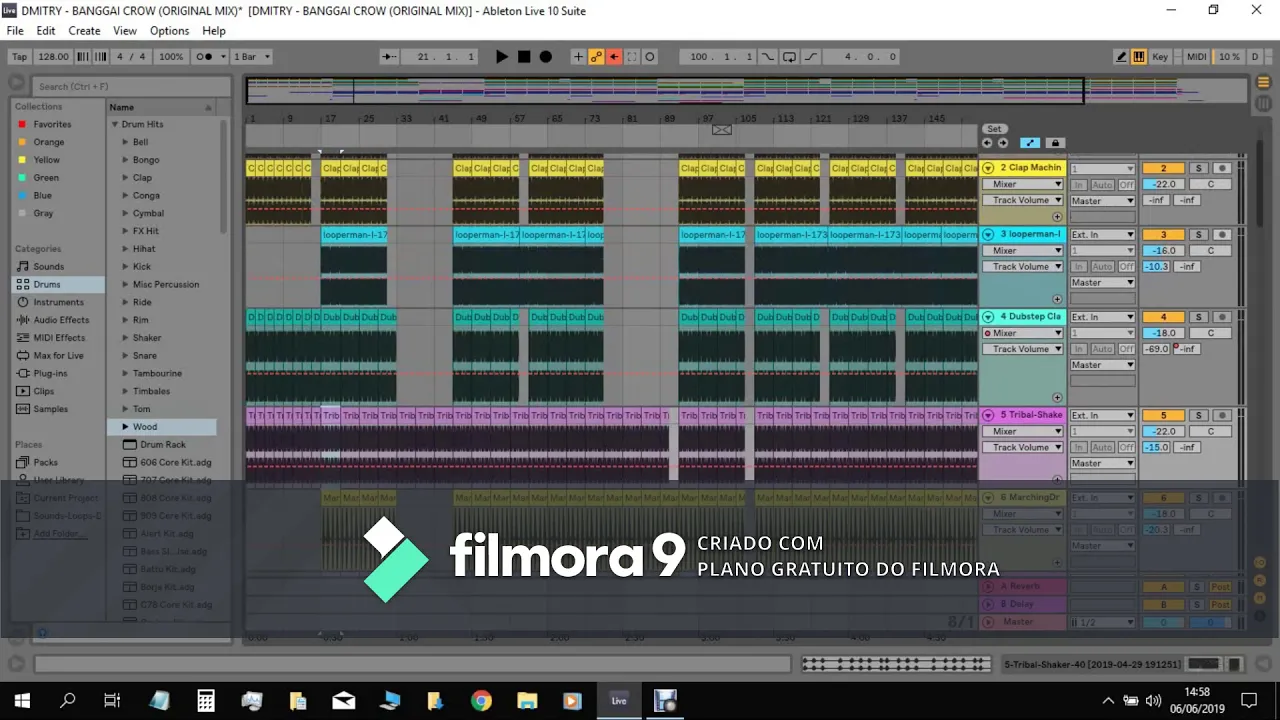Image resolution: width=1280 pixels, height=720 pixels.
Task: Toggle Punch-Out switch
Action: (810, 57)
